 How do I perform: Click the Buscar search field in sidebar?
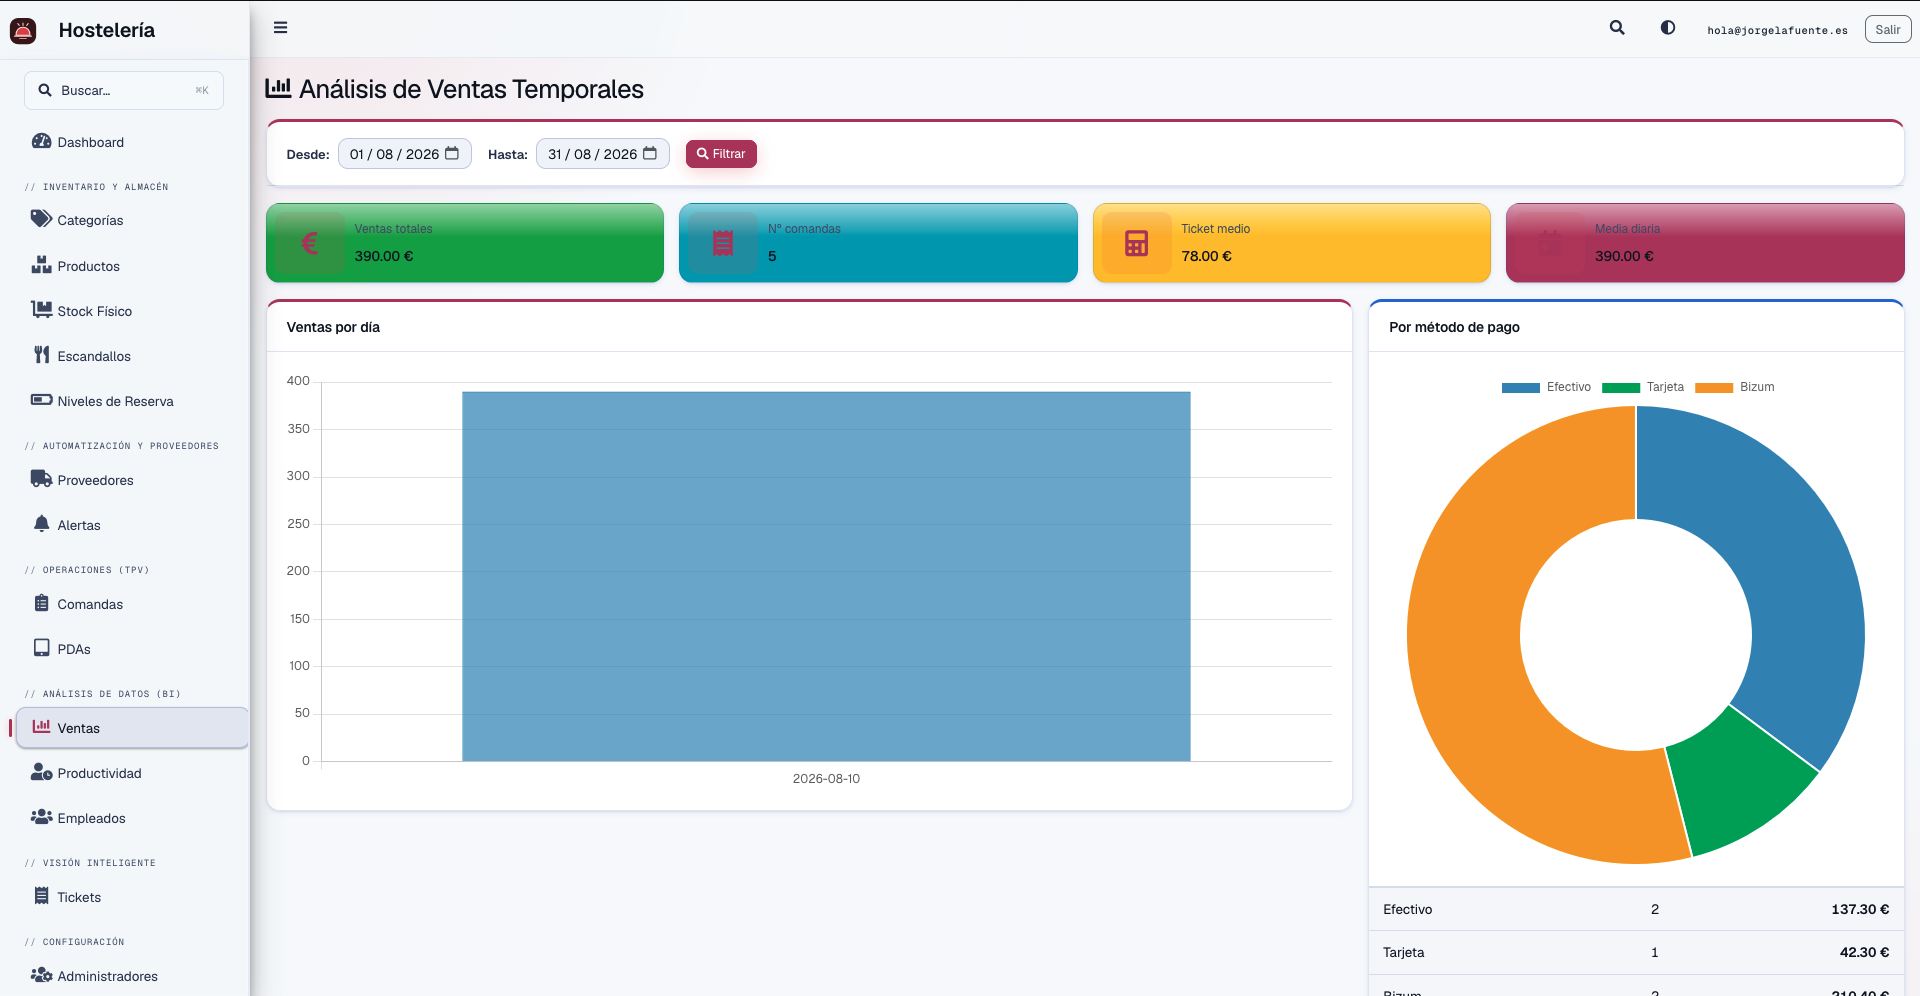point(124,90)
